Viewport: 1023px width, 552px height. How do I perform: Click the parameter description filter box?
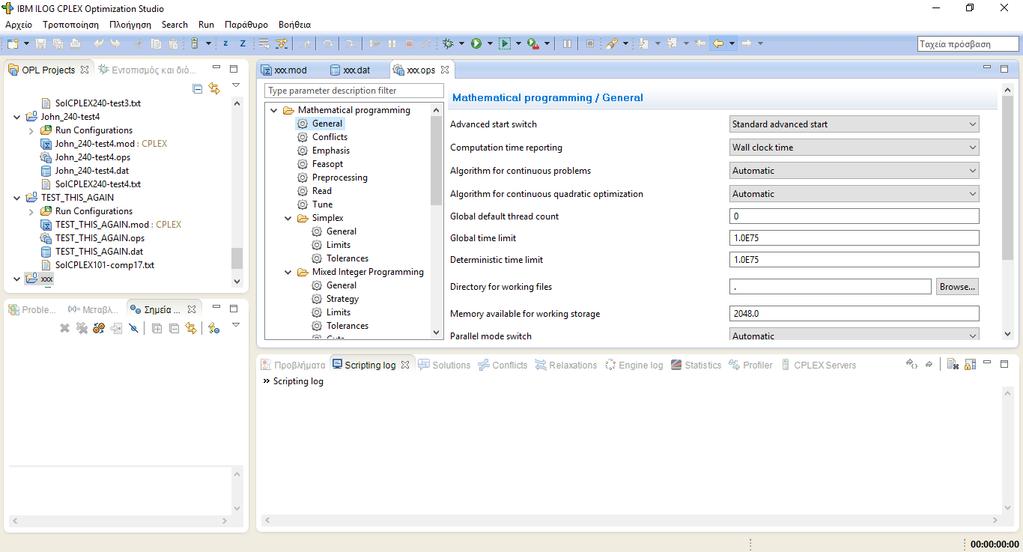[x=354, y=91]
